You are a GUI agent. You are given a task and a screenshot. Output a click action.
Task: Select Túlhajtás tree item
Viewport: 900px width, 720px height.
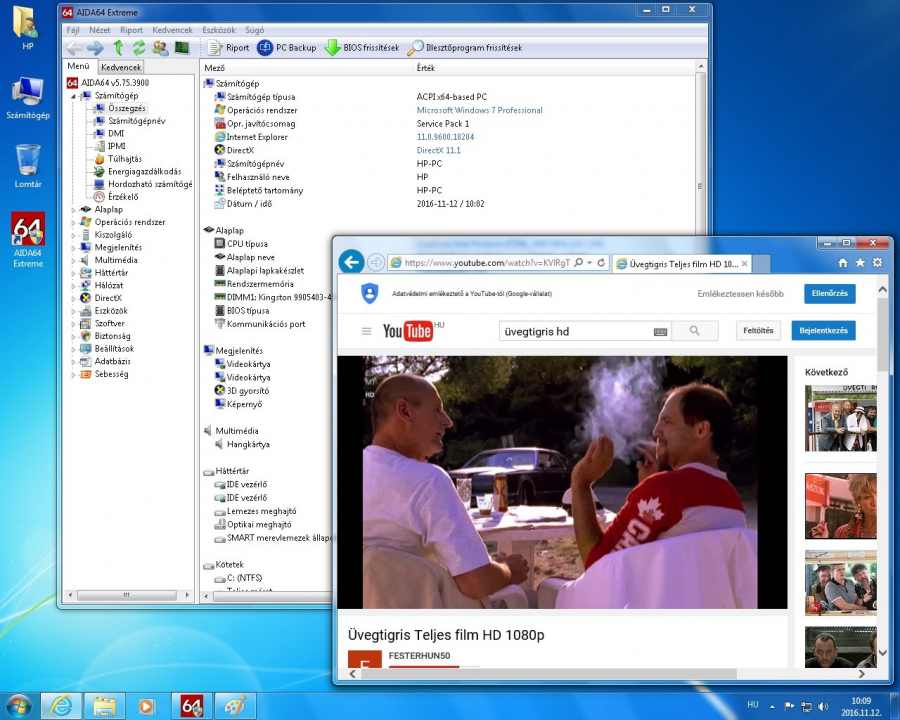tap(125, 158)
